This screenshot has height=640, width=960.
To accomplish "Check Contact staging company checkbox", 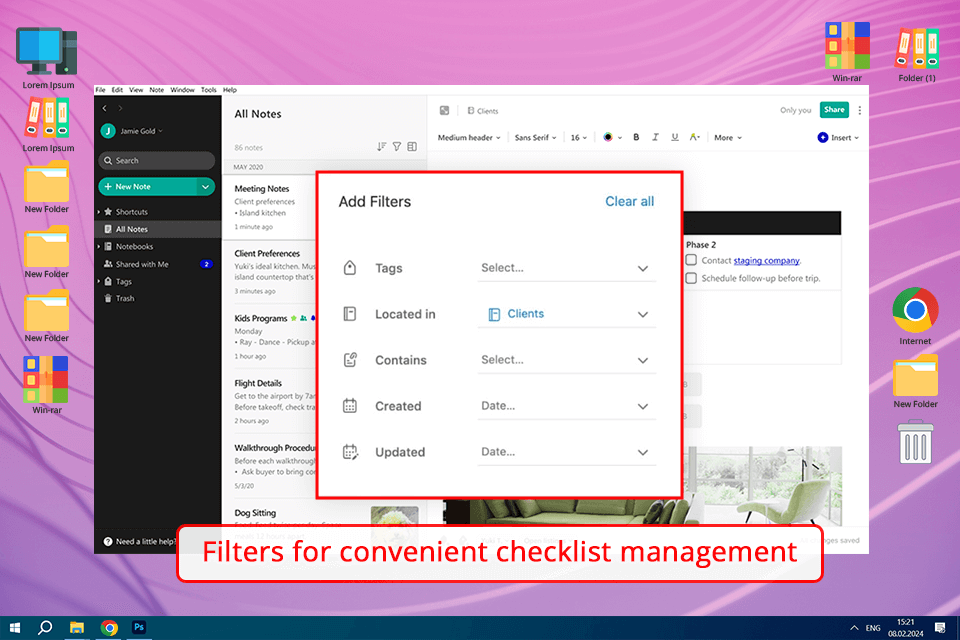I will click(x=691, y=260).
